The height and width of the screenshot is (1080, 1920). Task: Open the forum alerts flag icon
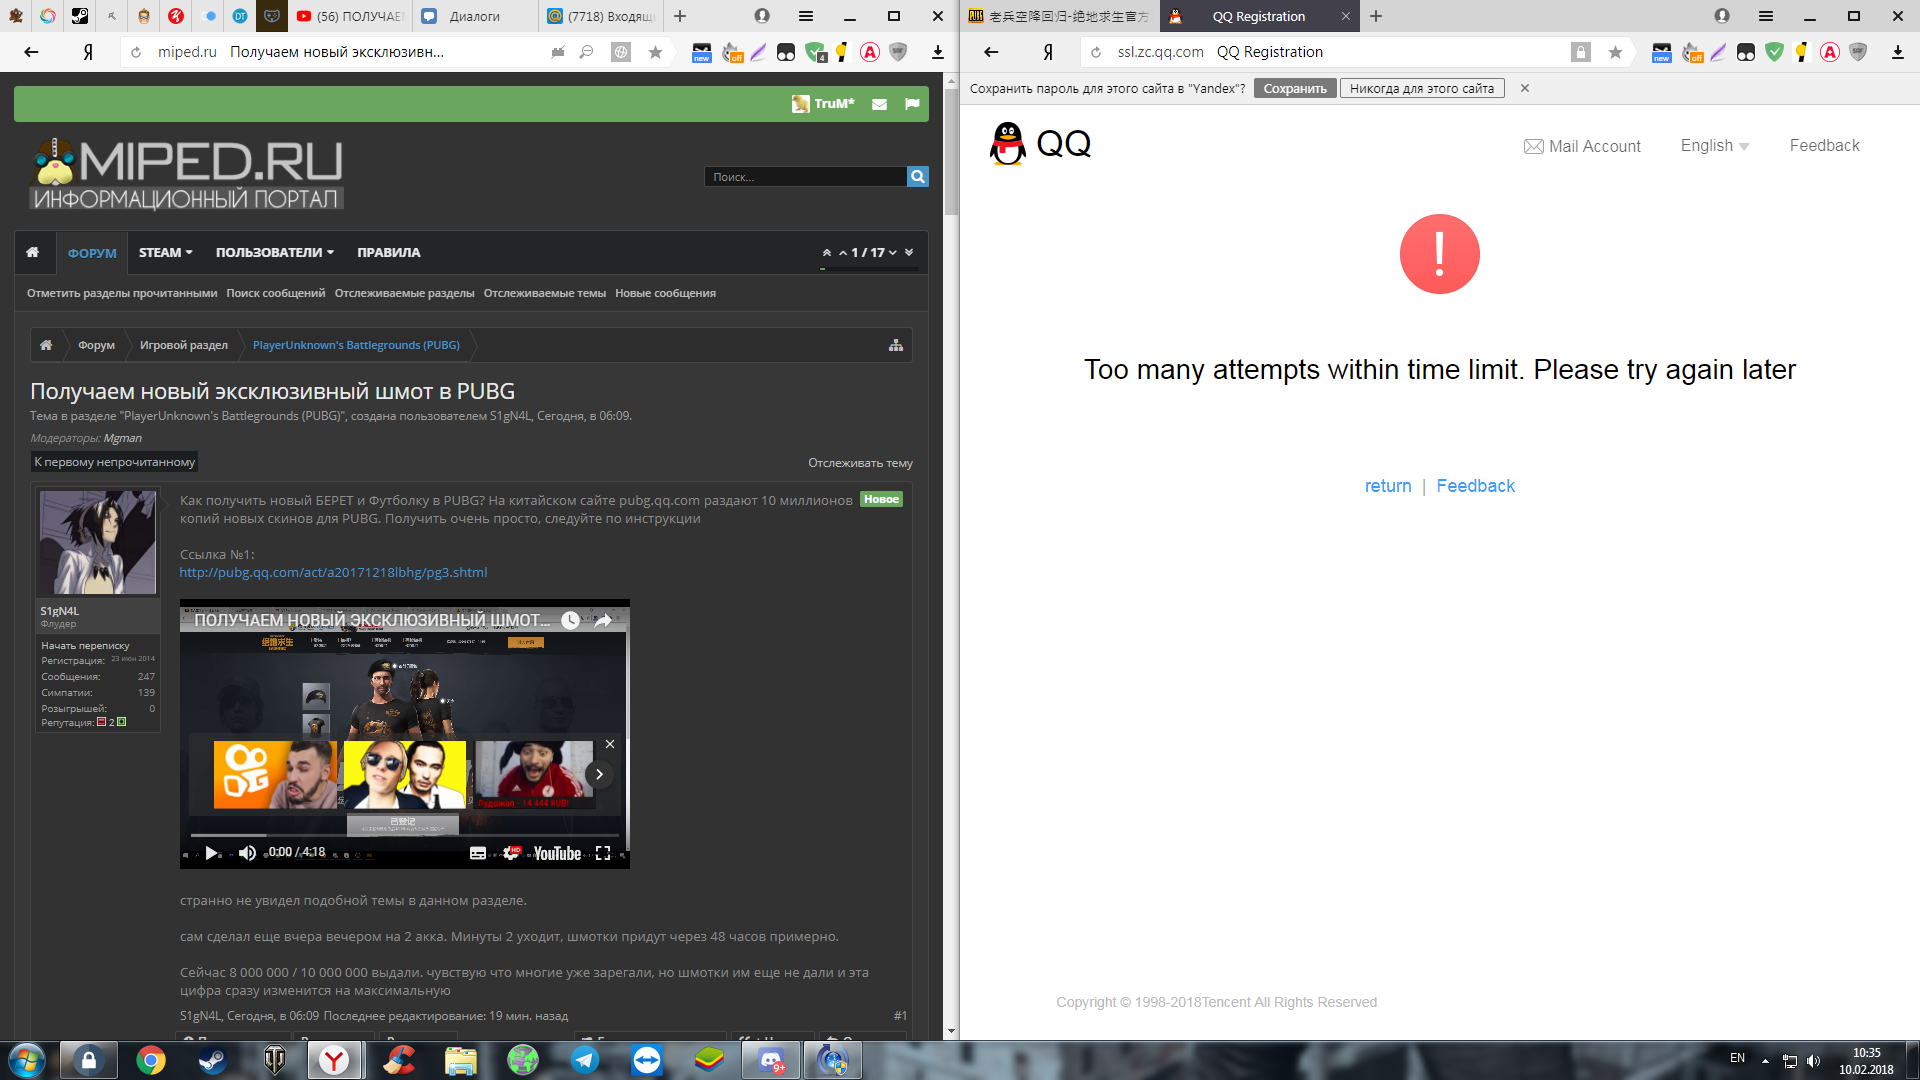coord(912,104)
